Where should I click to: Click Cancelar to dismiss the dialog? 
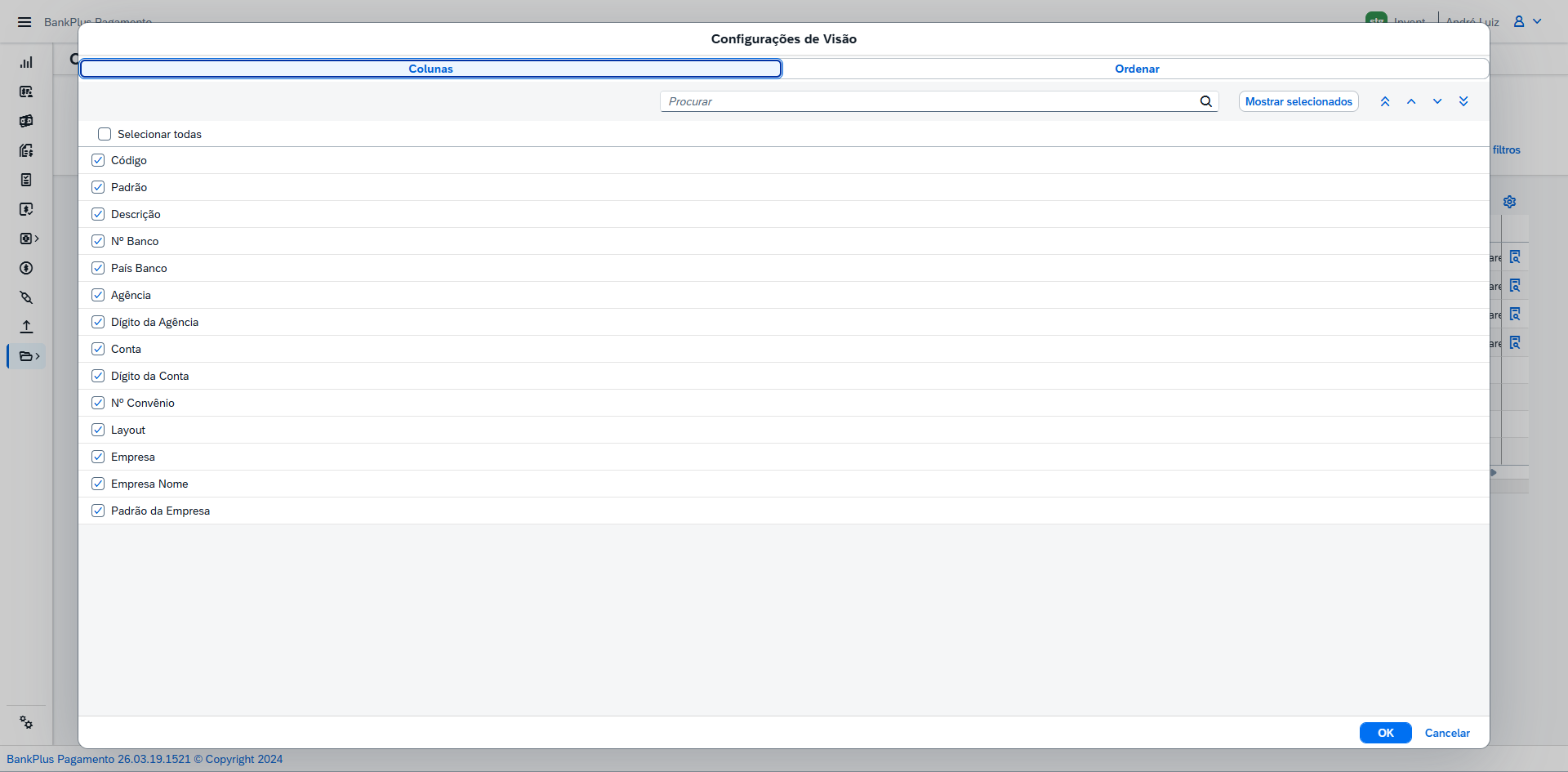click(x=1447, y=733)
